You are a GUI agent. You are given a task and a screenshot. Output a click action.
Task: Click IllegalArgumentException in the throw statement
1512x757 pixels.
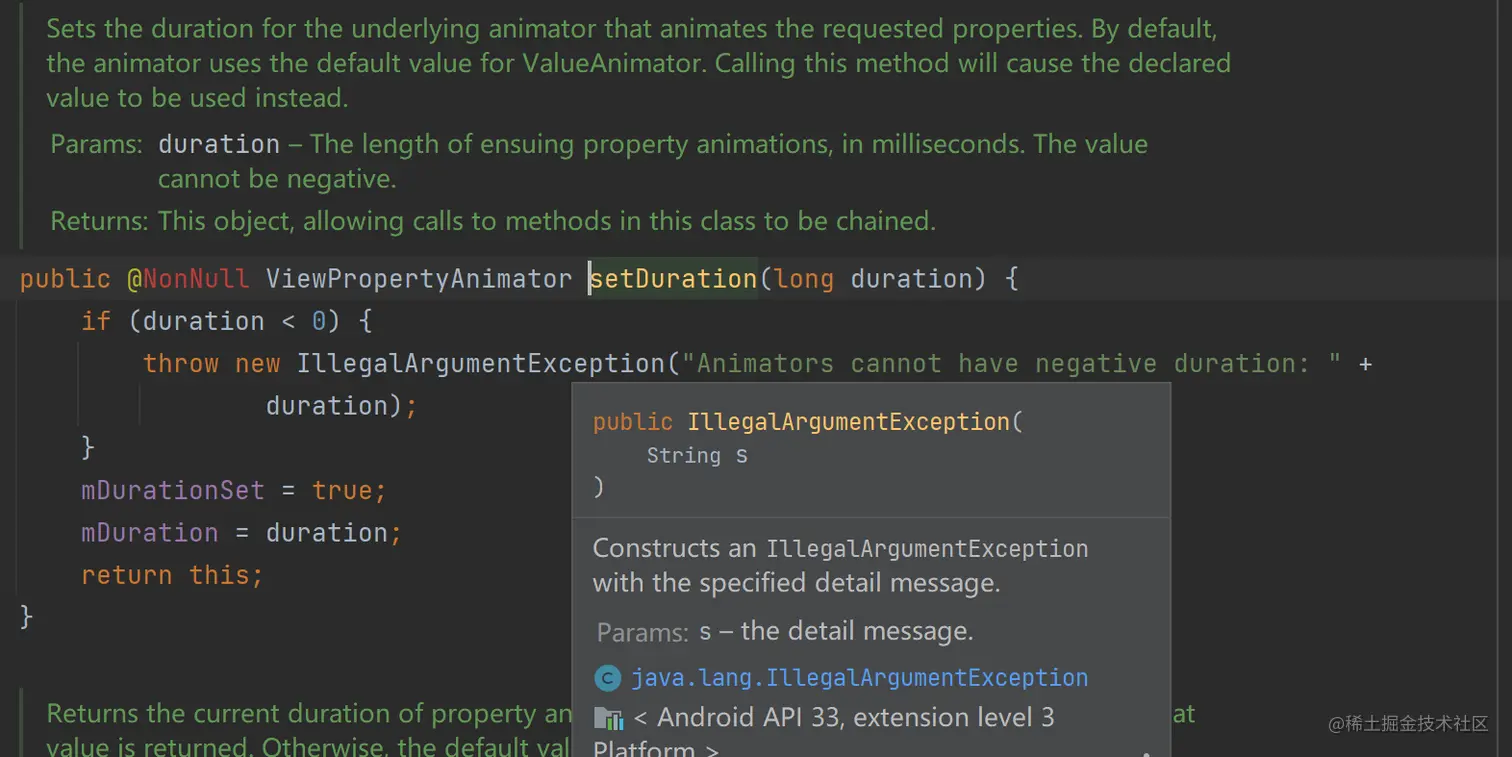[480, 363]
